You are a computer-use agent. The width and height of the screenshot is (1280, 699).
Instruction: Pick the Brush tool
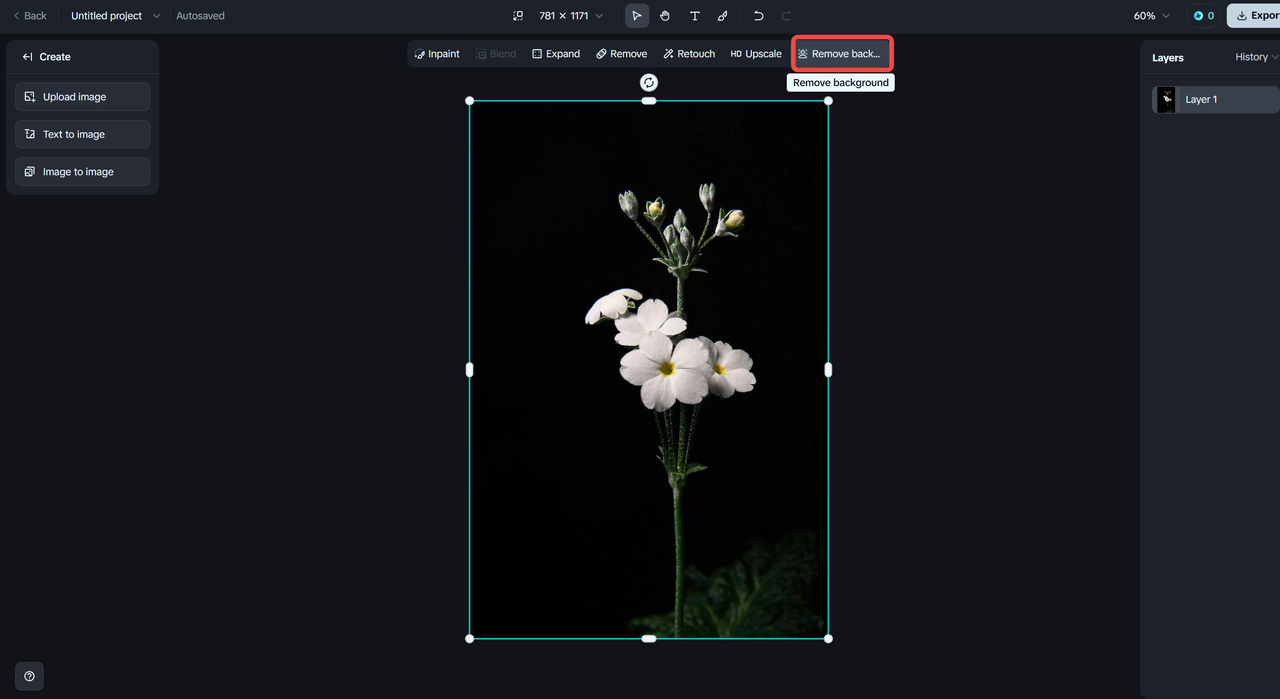(x=723, y=16)
